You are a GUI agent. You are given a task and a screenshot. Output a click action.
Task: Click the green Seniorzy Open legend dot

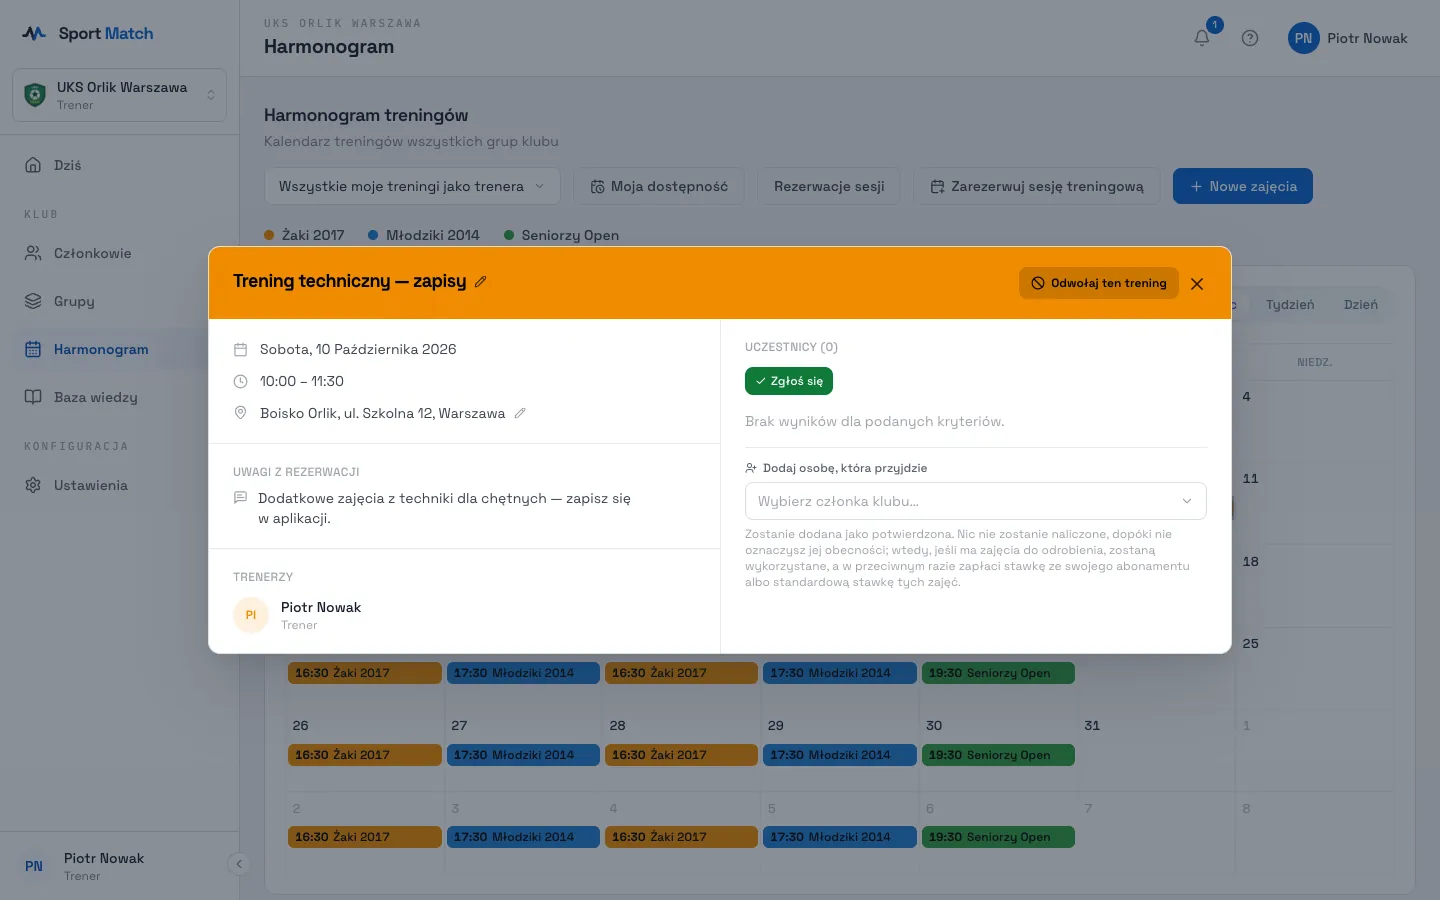point(509,235)
